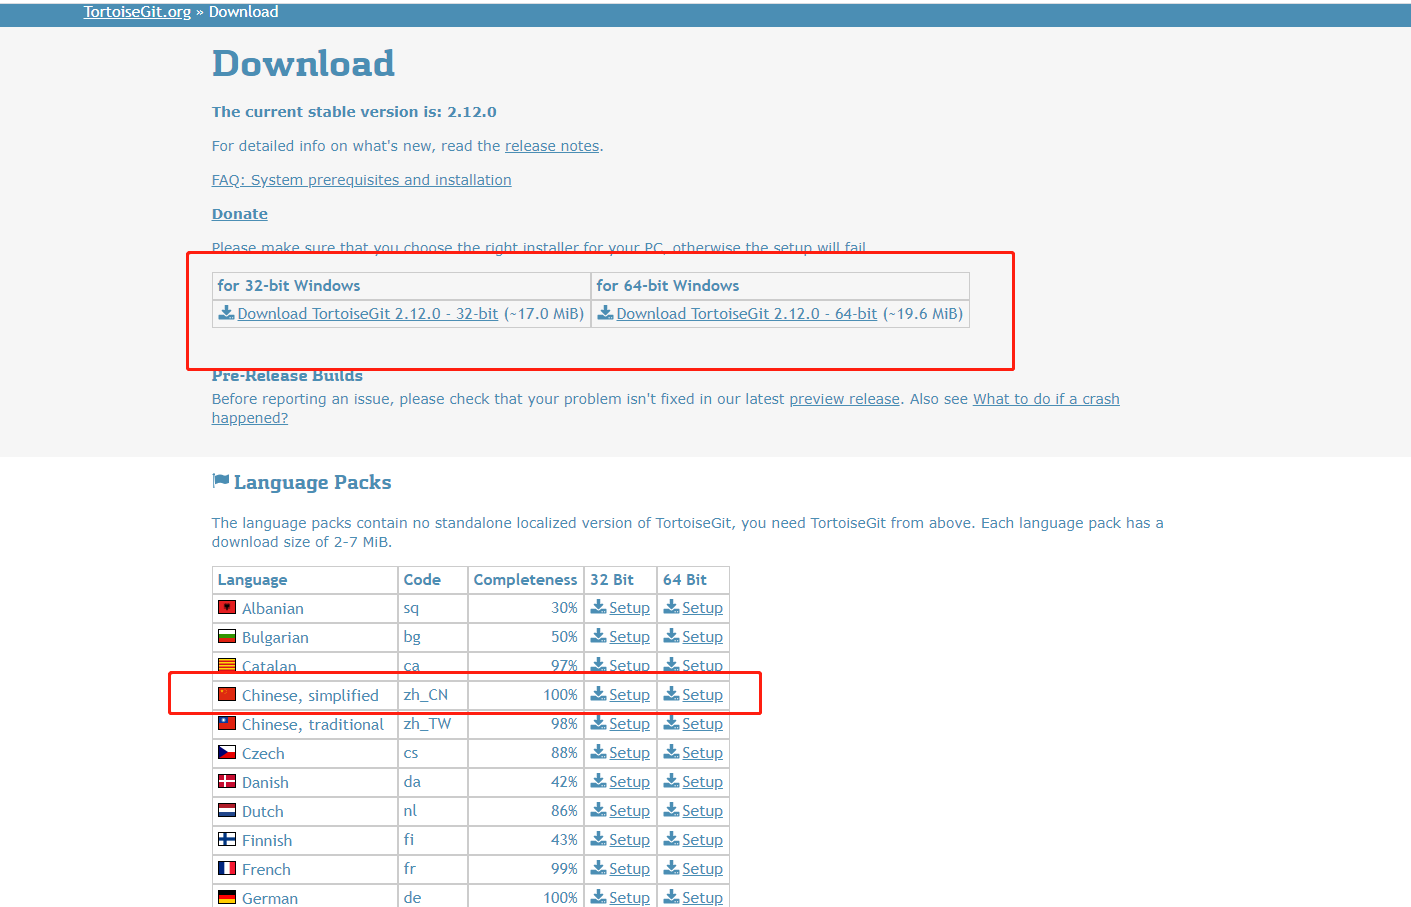Click the 'Chinese, traditional' language name
The width and height of the screenshot is (1411, 907).
313,725
